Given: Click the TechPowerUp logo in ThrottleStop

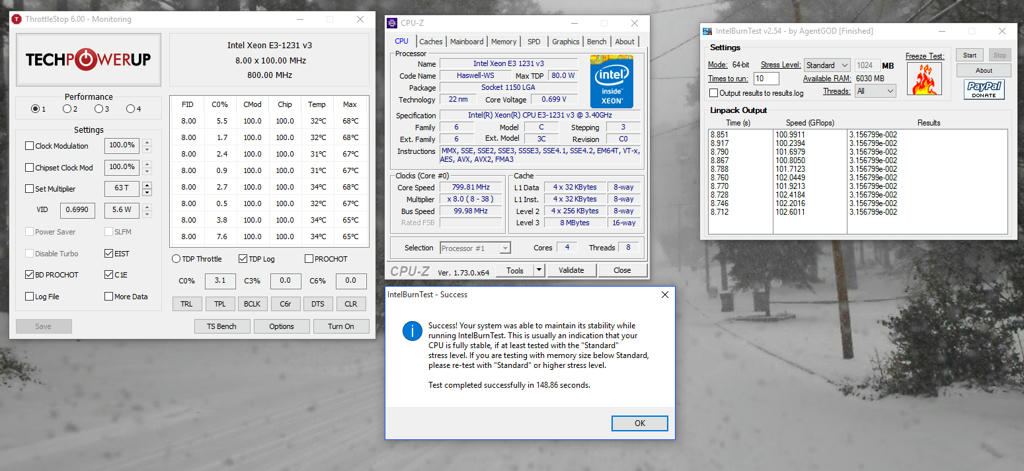Looking at the screenshot, I should (x=88, y=60).
